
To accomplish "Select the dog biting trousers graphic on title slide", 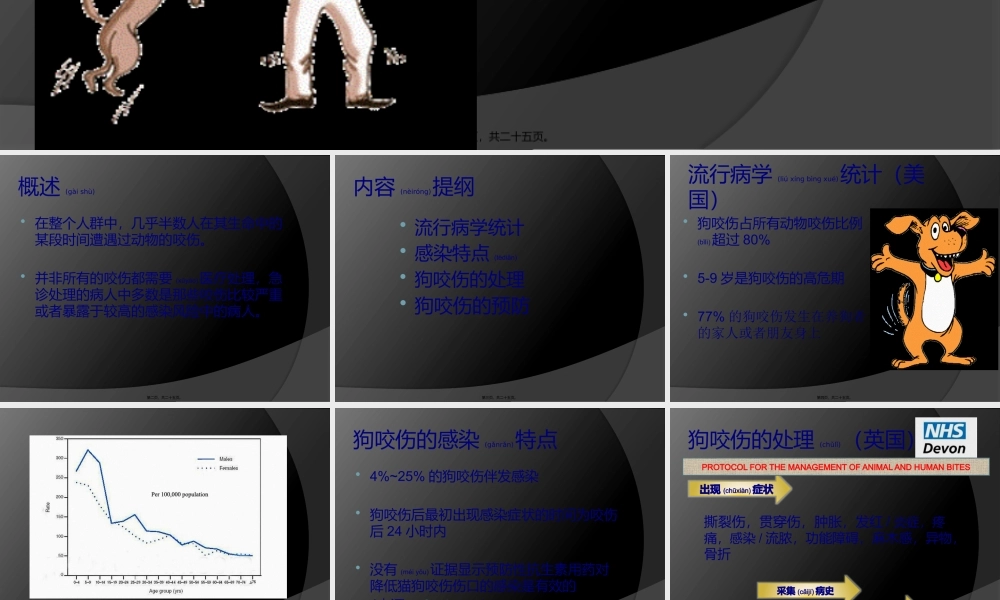I will point(120,40).
